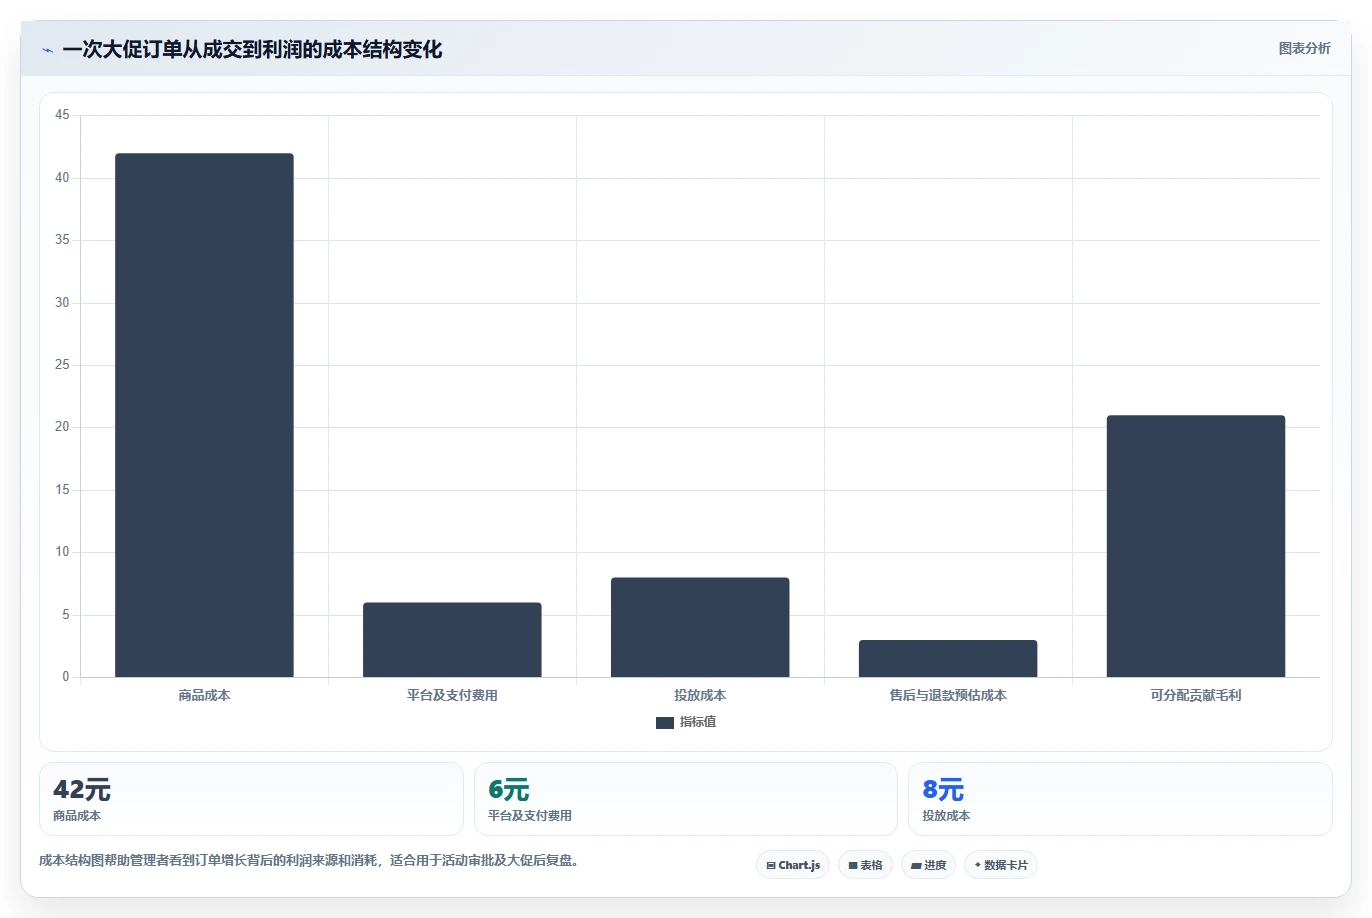Click the 图表分析 label in header
The height and width of the screenshot is (918, 1372).
coord(1304,48)
